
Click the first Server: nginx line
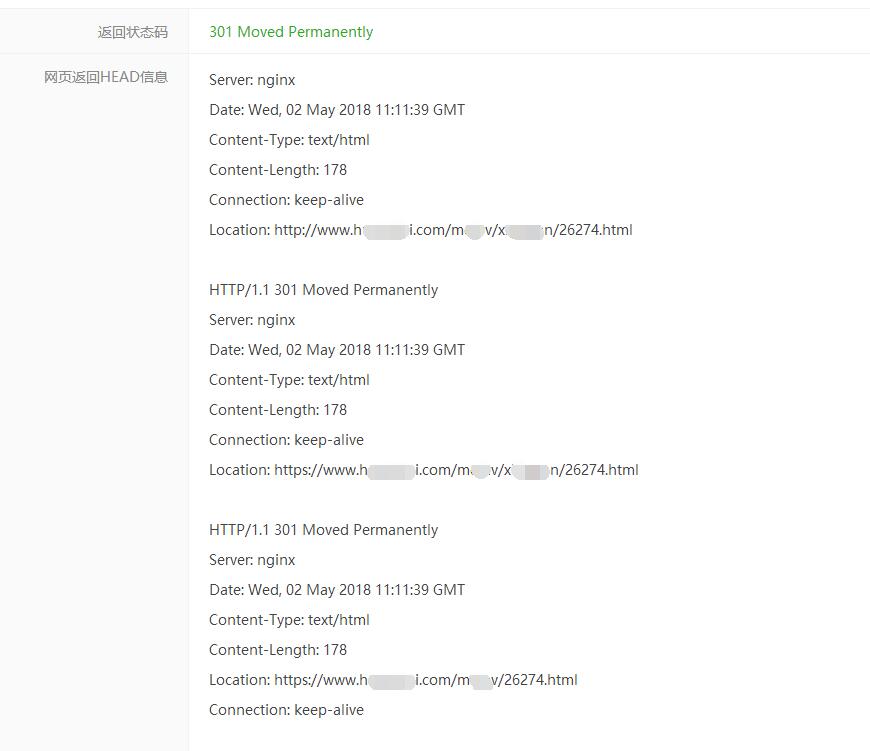pos(252,80)
